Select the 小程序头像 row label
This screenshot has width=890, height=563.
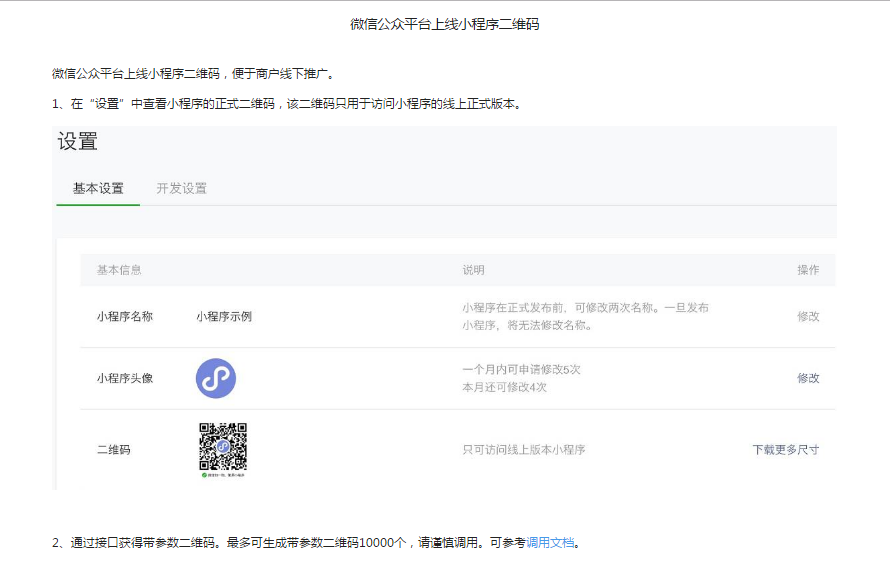[125, 378]
